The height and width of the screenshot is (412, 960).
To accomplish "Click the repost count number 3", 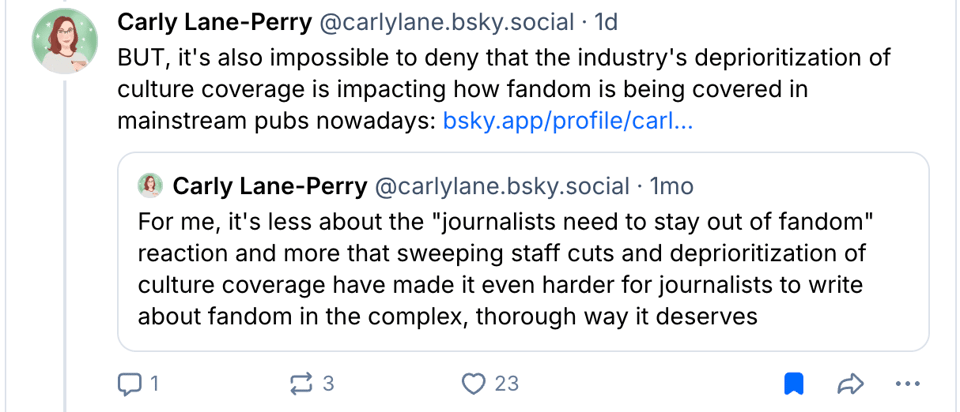I will click(x=328, y=383).
